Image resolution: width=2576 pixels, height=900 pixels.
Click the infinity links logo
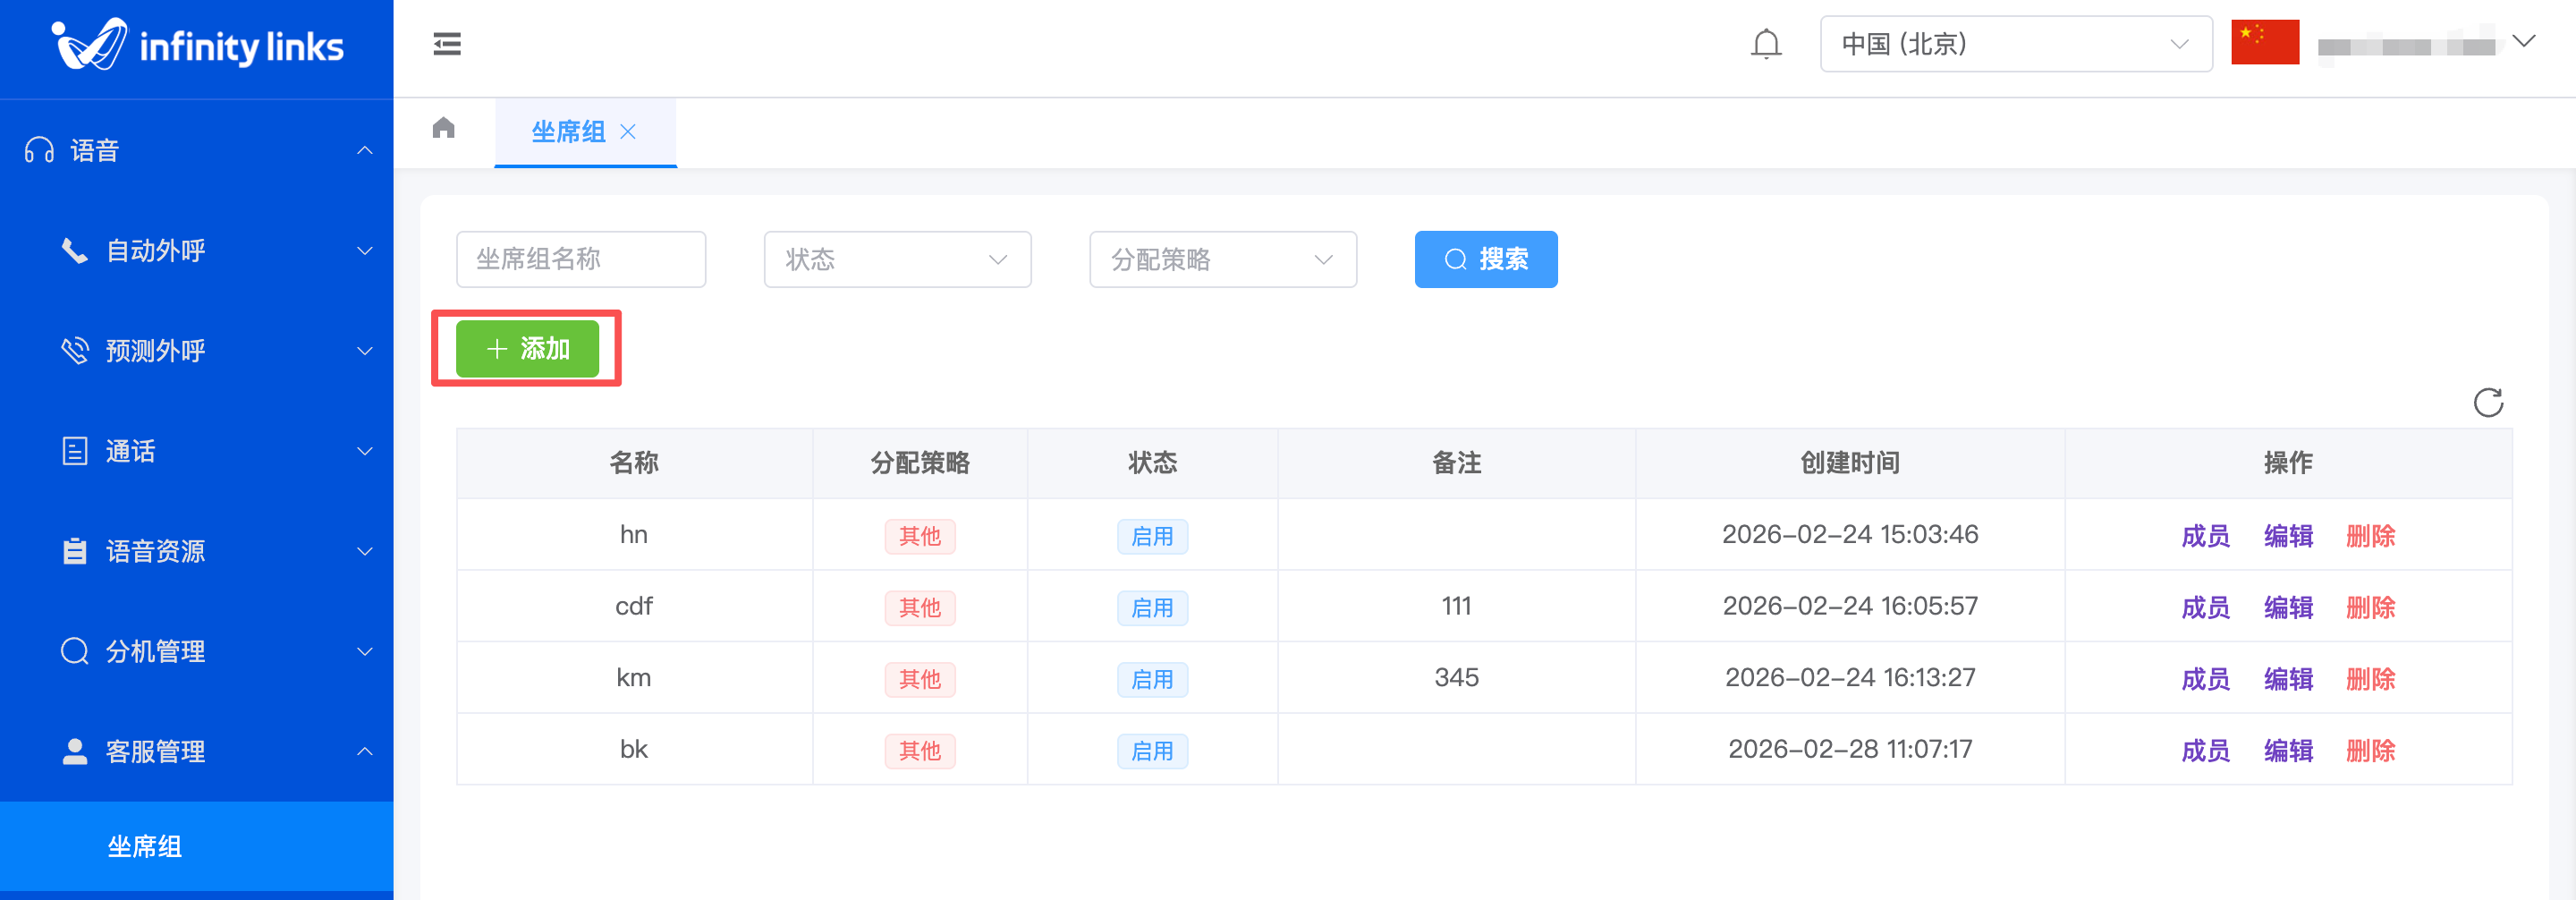coord(197,45)
